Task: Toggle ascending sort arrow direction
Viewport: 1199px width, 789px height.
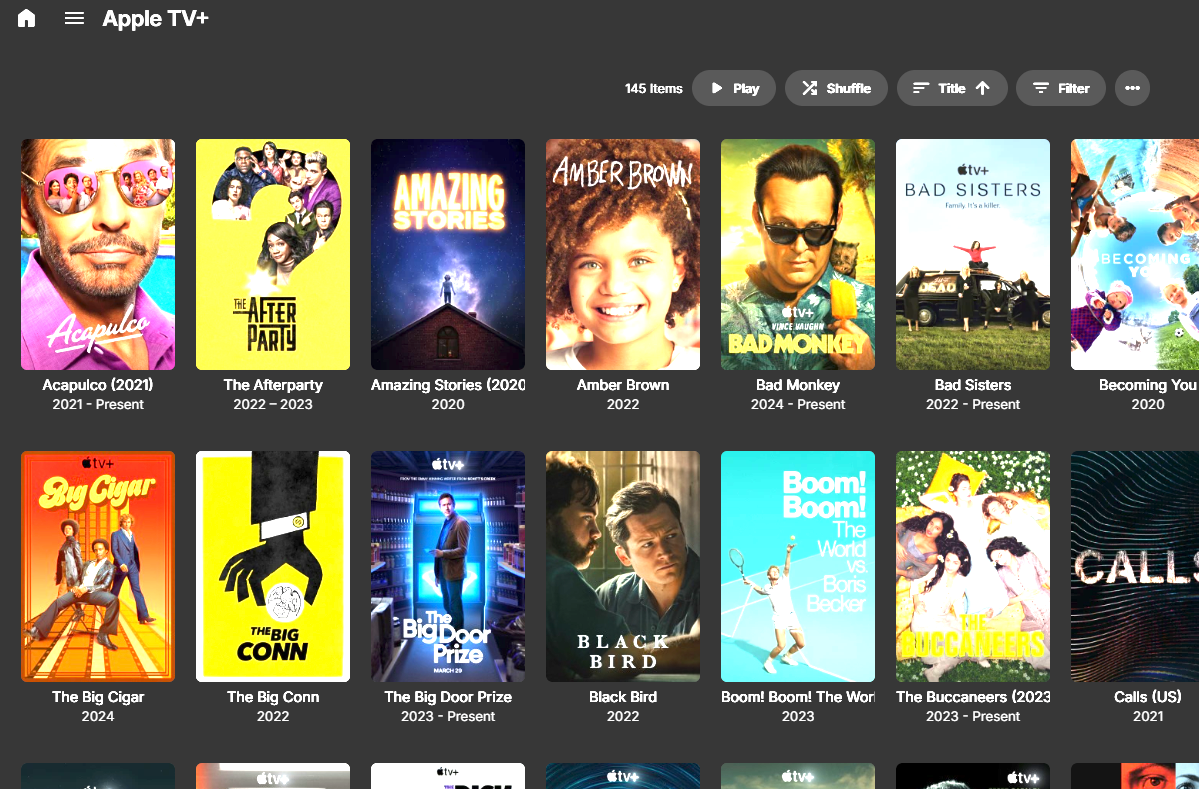Action: [983, 88]
